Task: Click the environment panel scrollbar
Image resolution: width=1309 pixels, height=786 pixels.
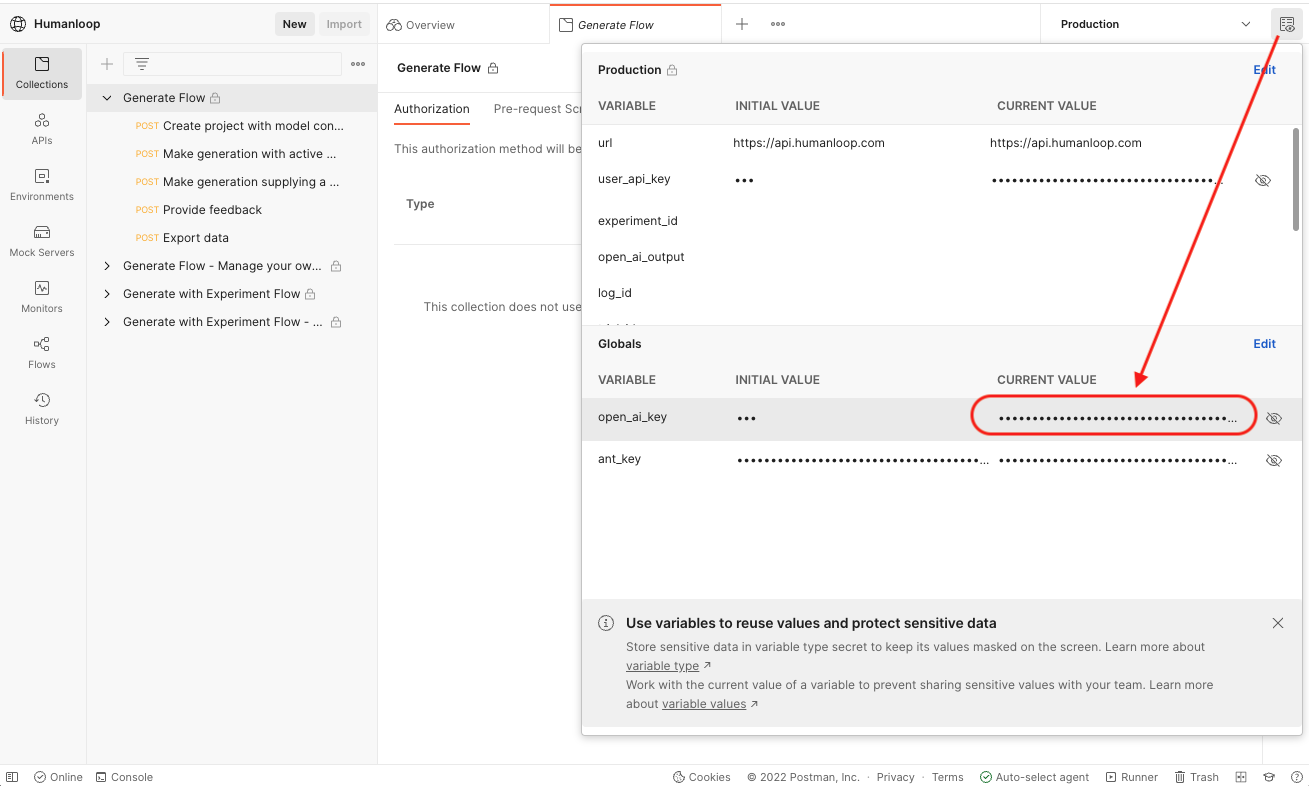Action: [x=1297, y=180]
